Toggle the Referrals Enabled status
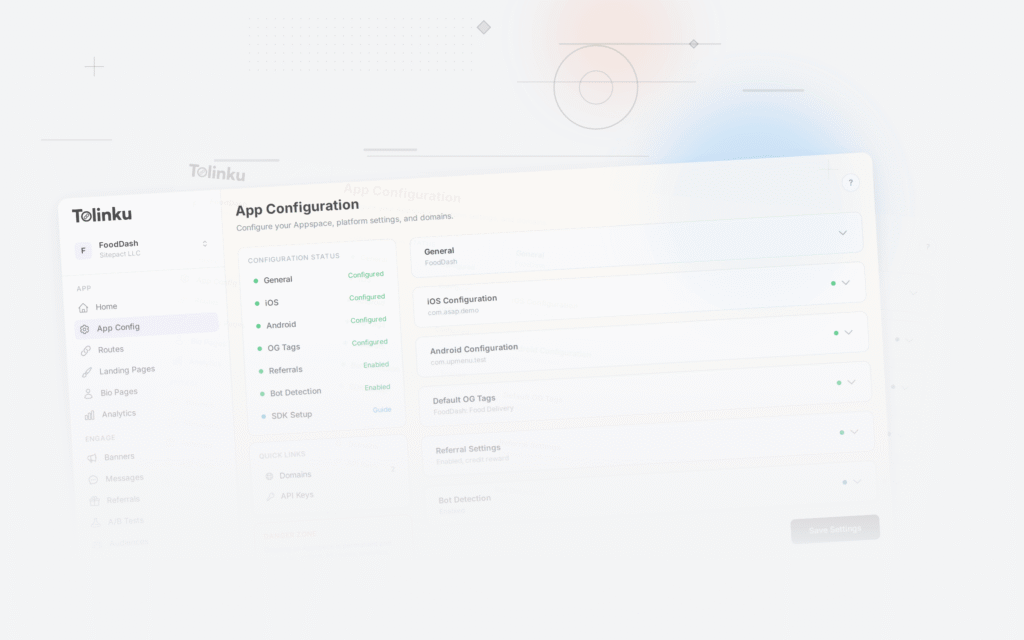Screen dimensions: 1024x640 (x=373, y=365)
